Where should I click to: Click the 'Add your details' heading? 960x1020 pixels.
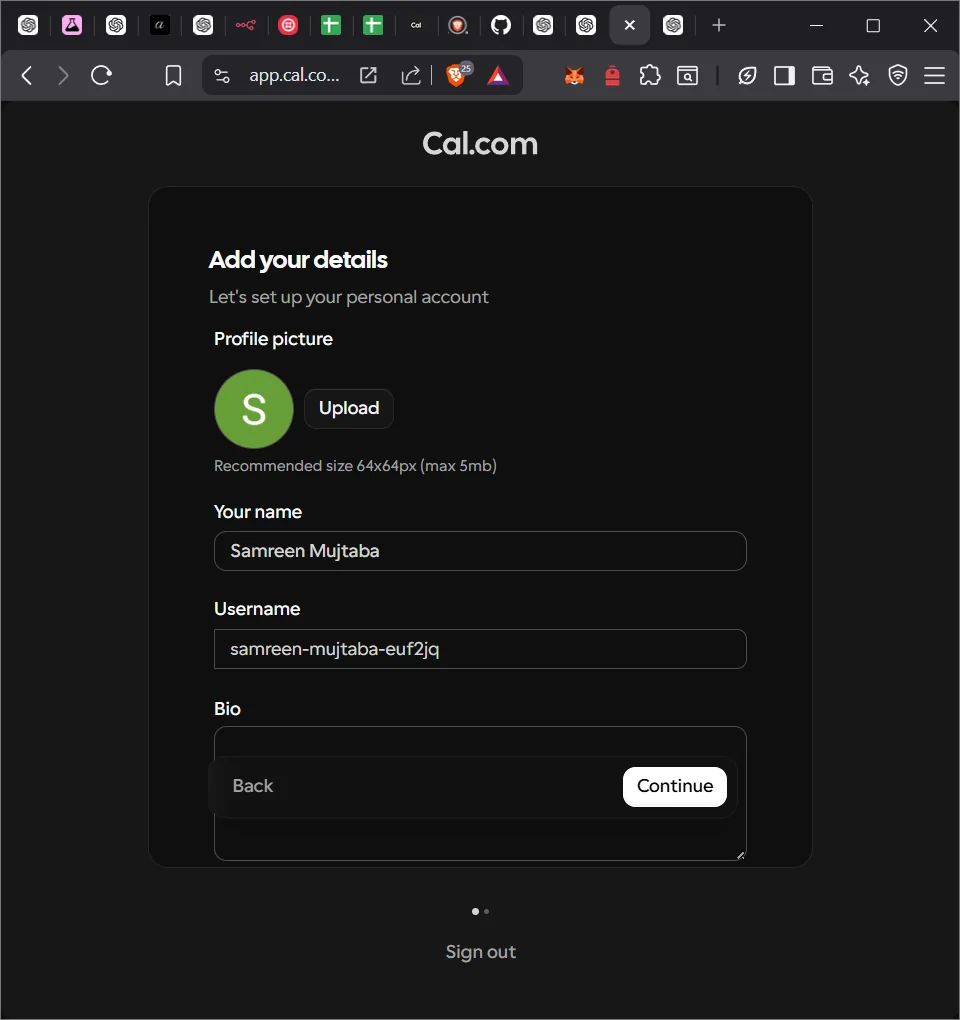point(298,260)
